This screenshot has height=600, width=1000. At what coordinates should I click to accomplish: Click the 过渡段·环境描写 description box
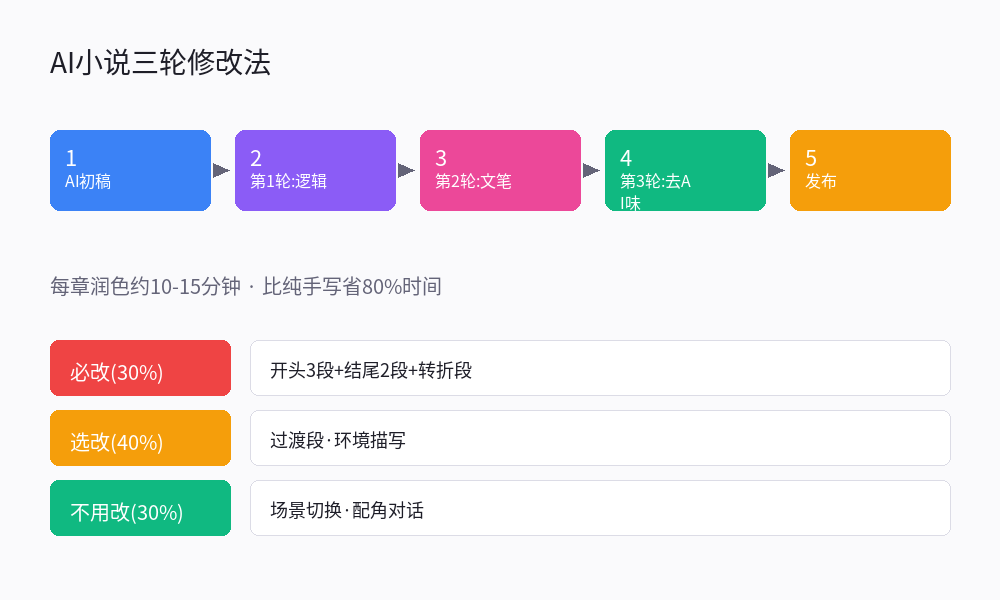tap(600, 438)
